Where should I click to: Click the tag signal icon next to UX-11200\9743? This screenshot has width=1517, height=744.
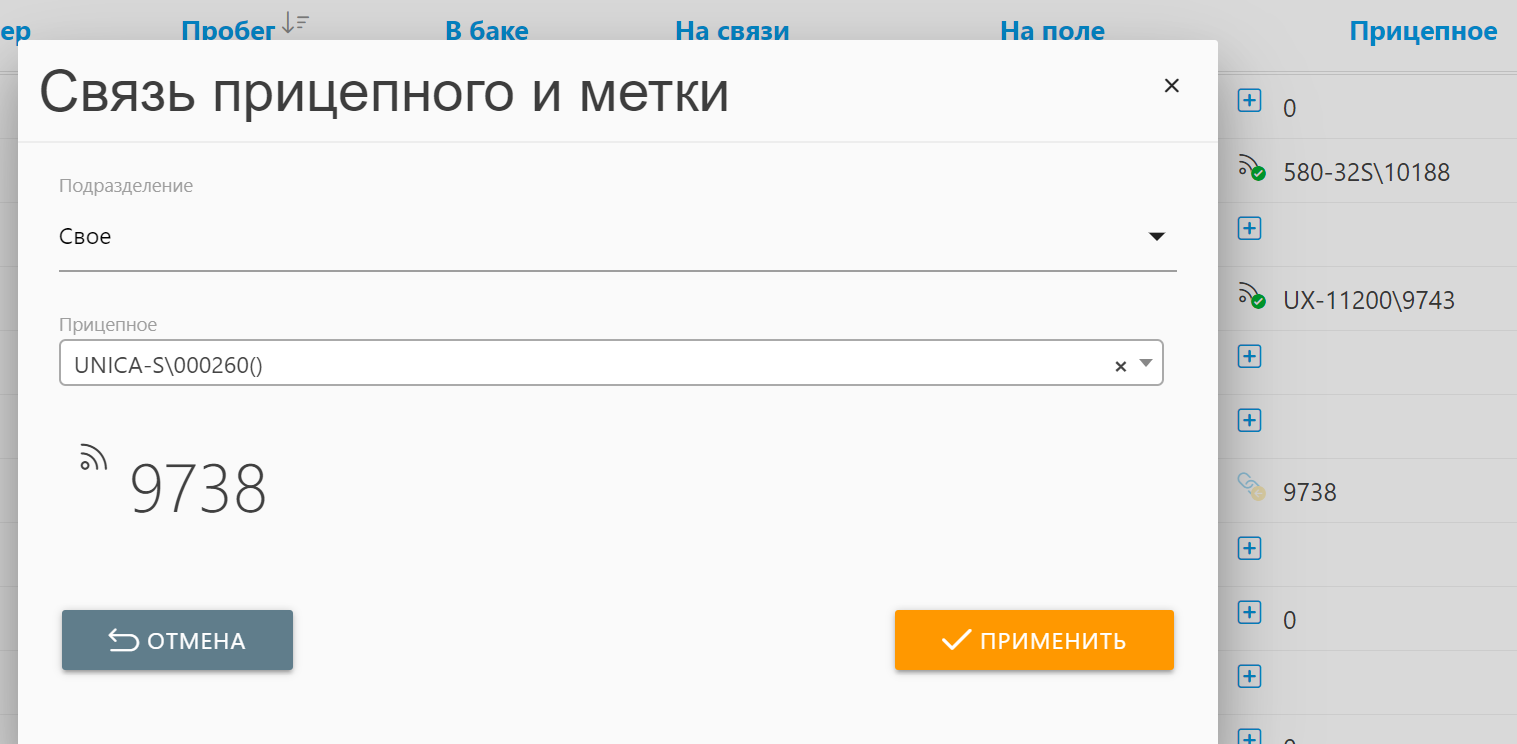[1251, 296]
